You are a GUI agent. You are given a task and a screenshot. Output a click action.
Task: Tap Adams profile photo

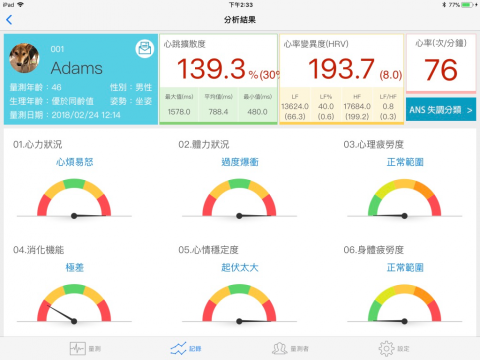tap(24, 58)
